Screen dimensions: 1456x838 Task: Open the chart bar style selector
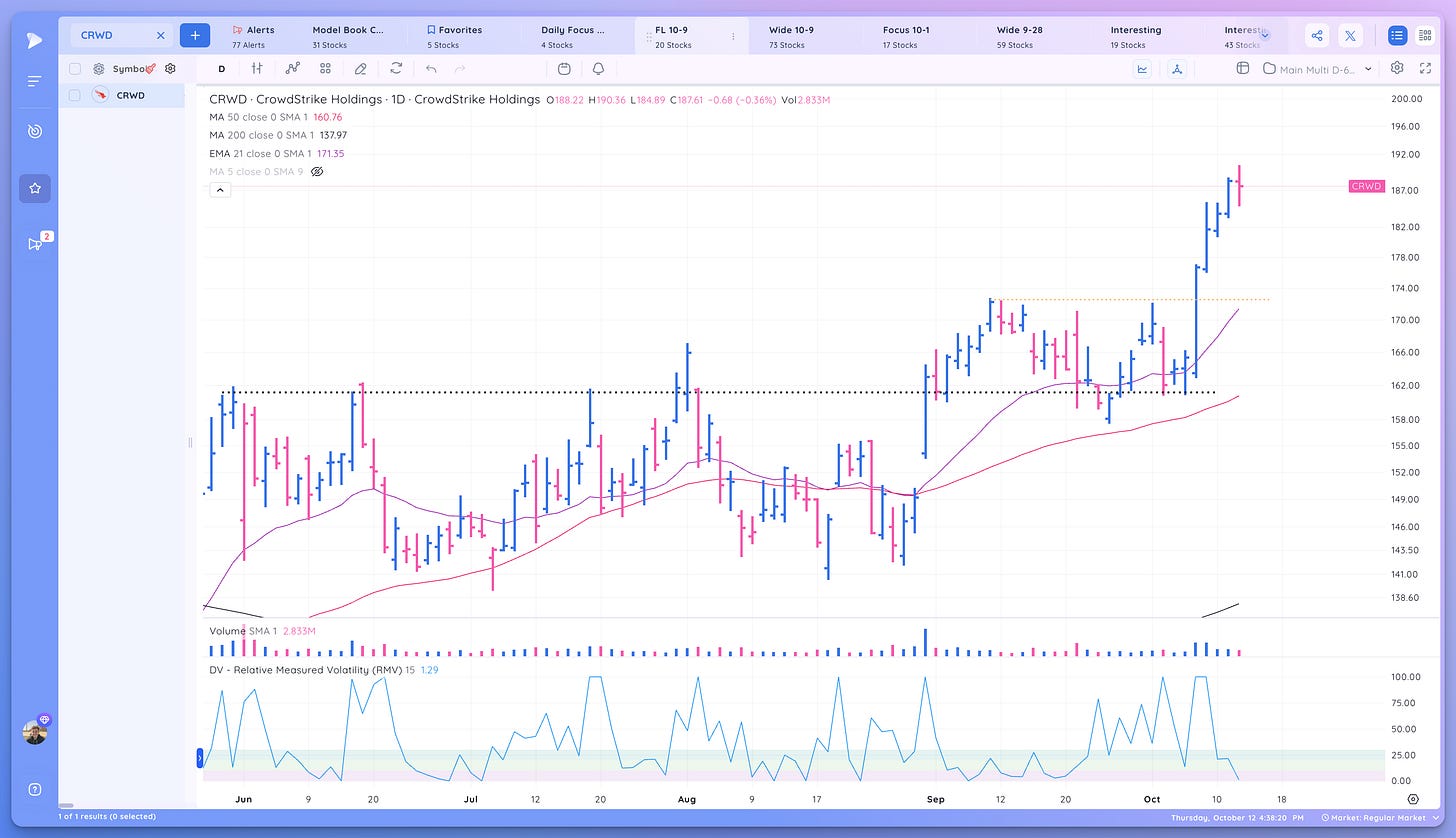257,69
